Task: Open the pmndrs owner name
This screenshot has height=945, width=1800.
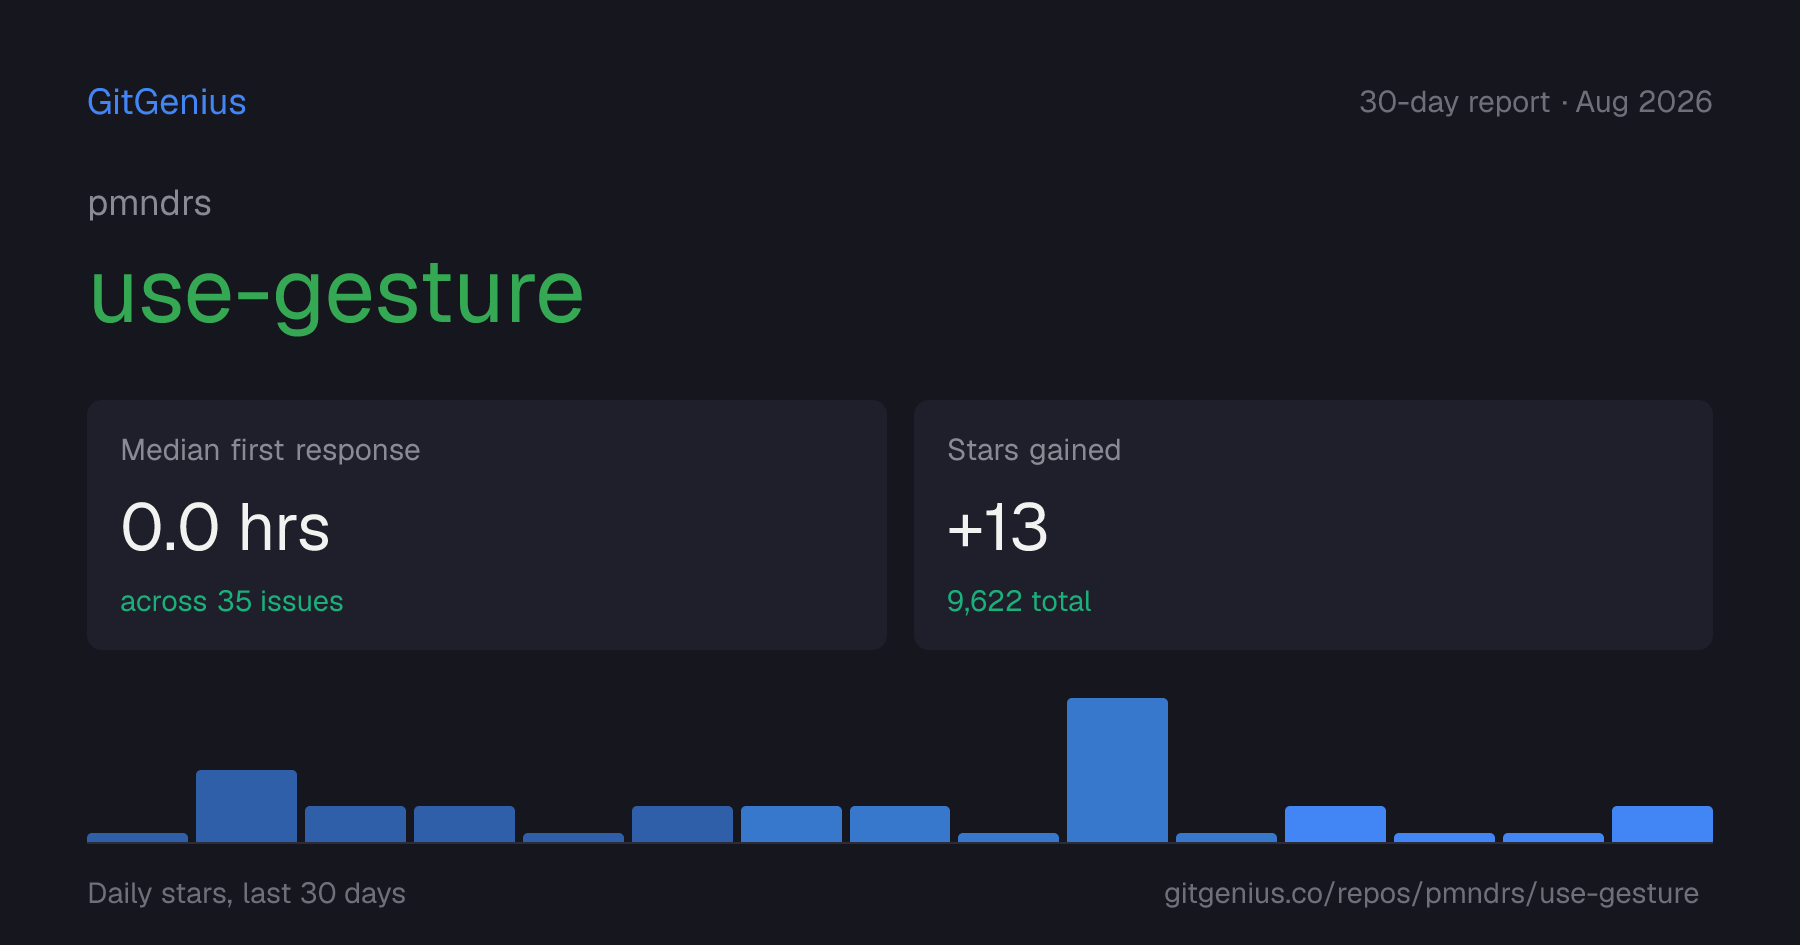Action: (x=150, y=203)
